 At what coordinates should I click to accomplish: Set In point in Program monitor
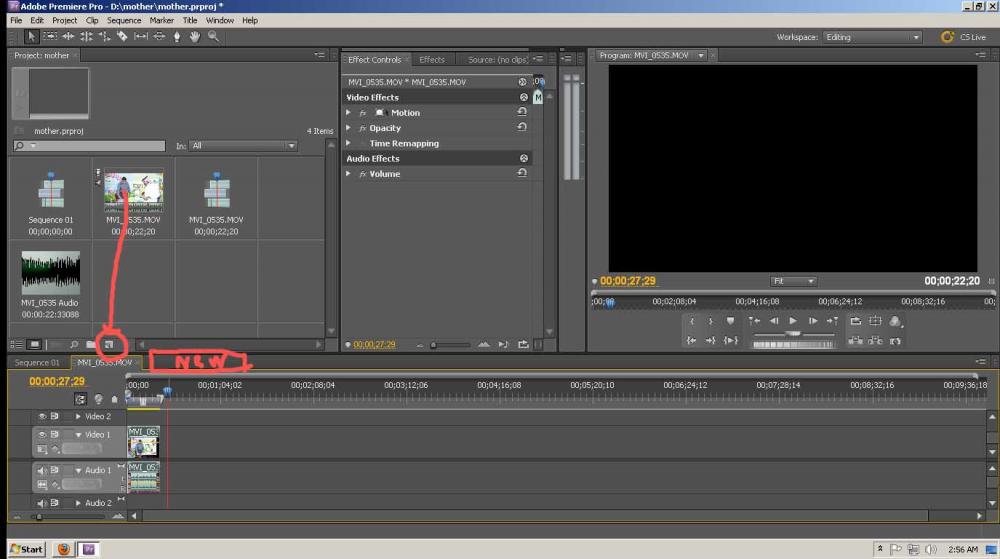(x=692, y=321)
